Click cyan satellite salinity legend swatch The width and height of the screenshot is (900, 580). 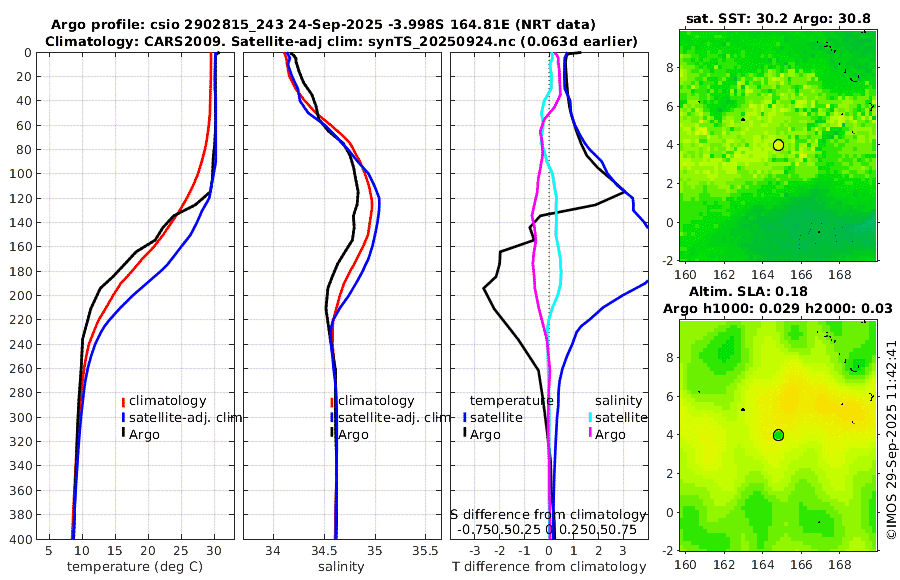coord(591,417)
